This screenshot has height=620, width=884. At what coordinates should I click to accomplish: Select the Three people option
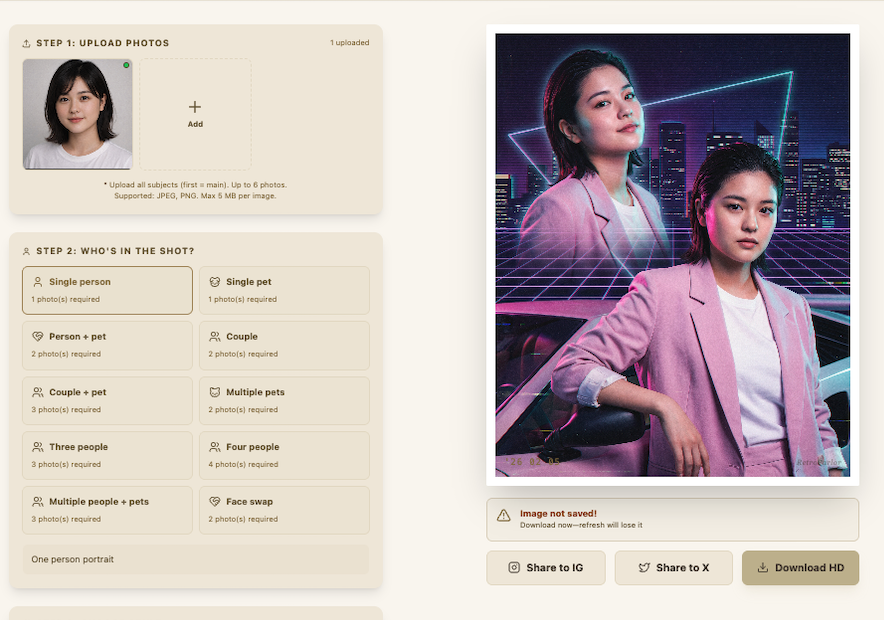click(x=107, y=455)
